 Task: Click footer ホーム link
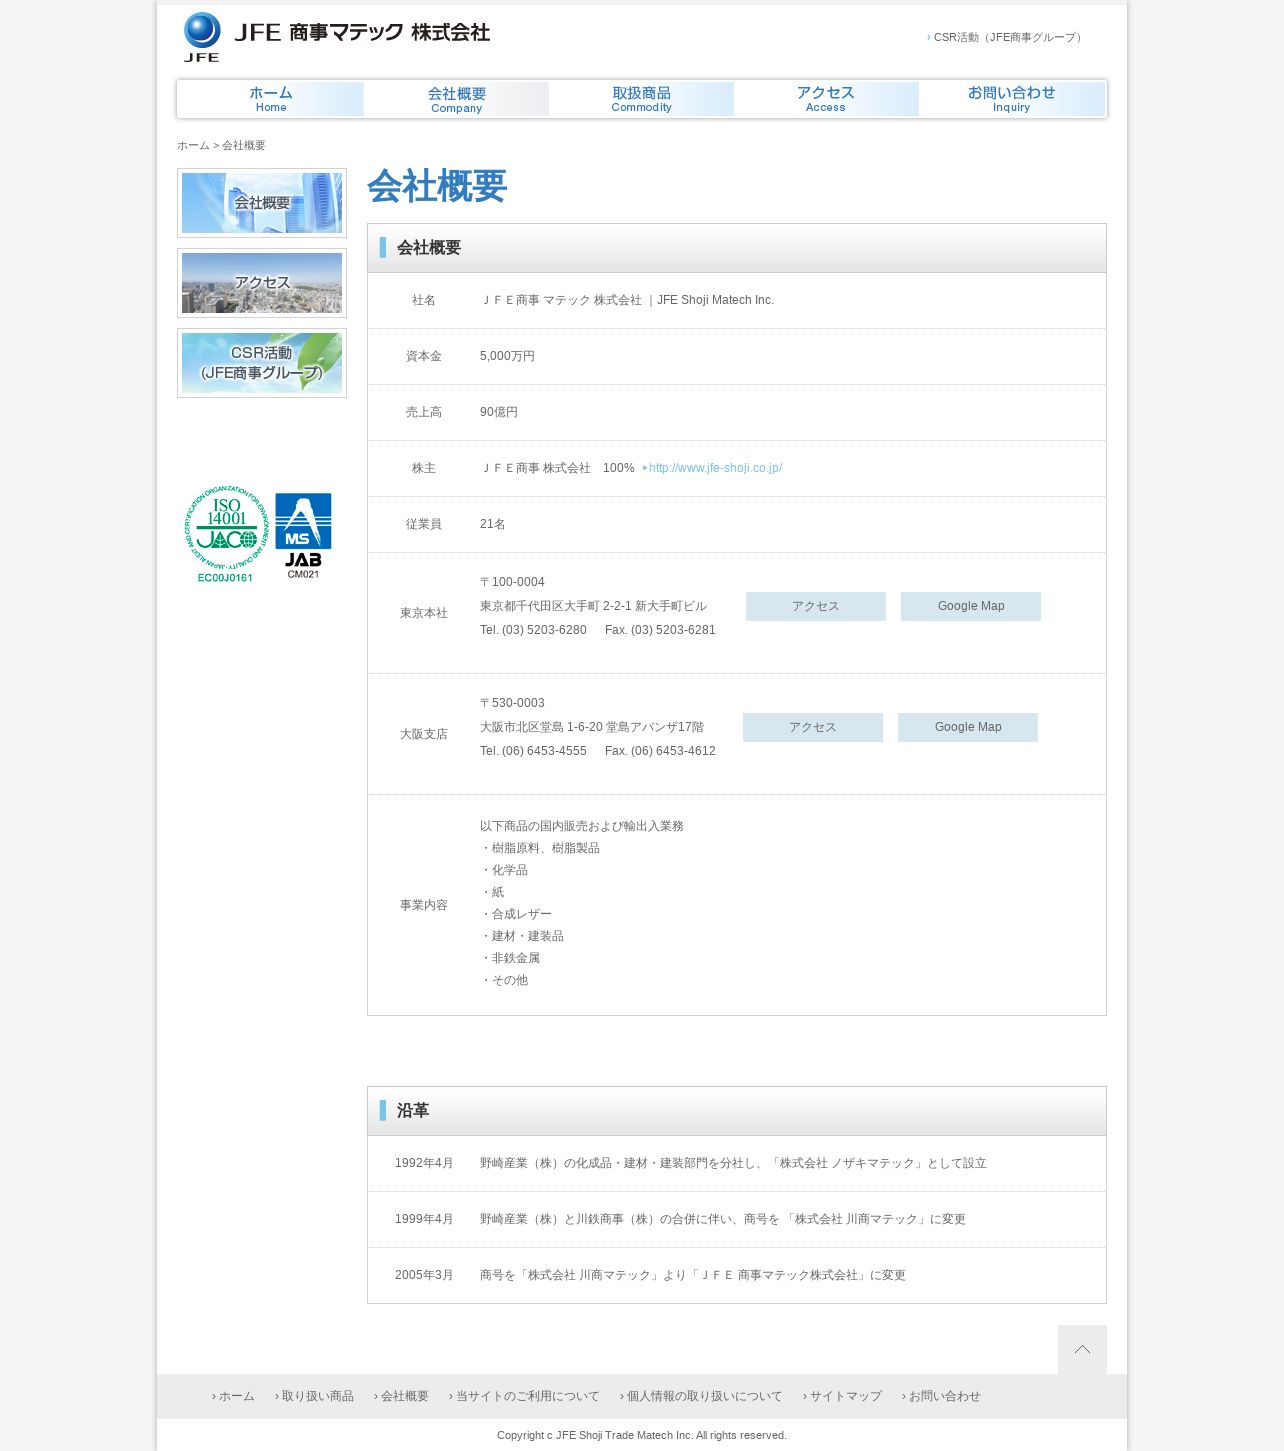(233, 1396)
